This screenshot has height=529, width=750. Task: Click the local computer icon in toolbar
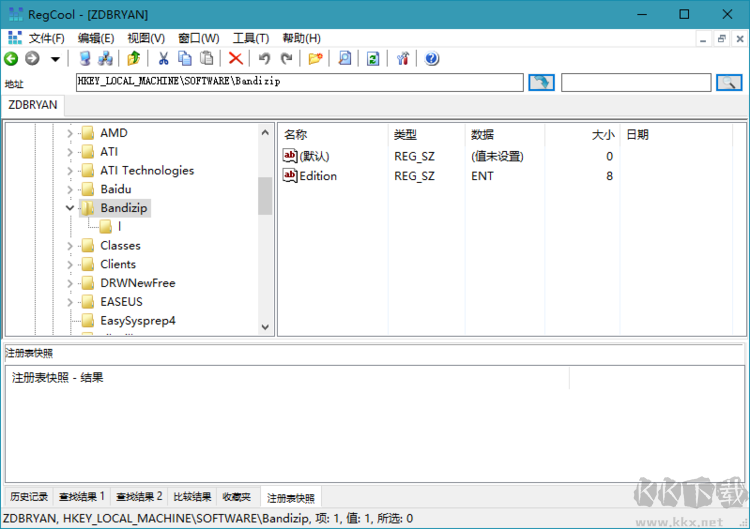click(x=85, y=58)
